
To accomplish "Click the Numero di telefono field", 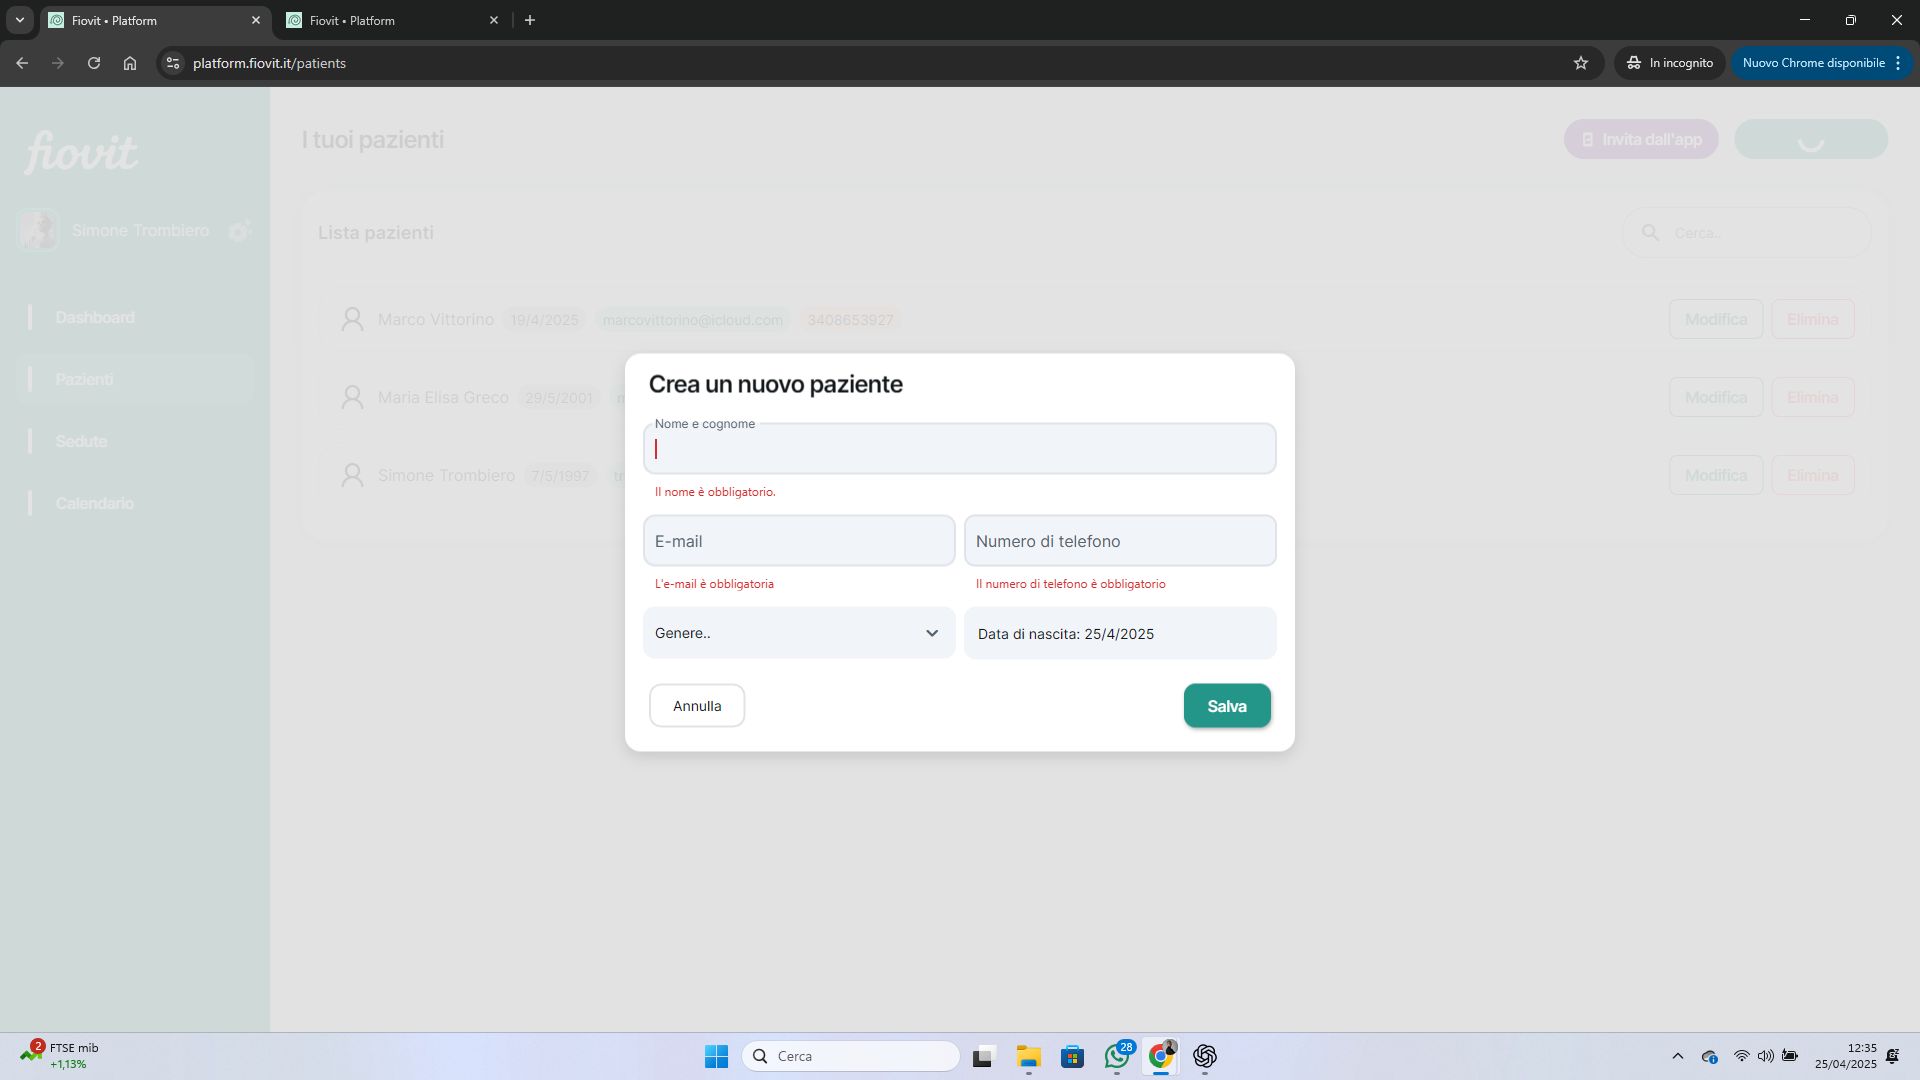I will 1119,541.
